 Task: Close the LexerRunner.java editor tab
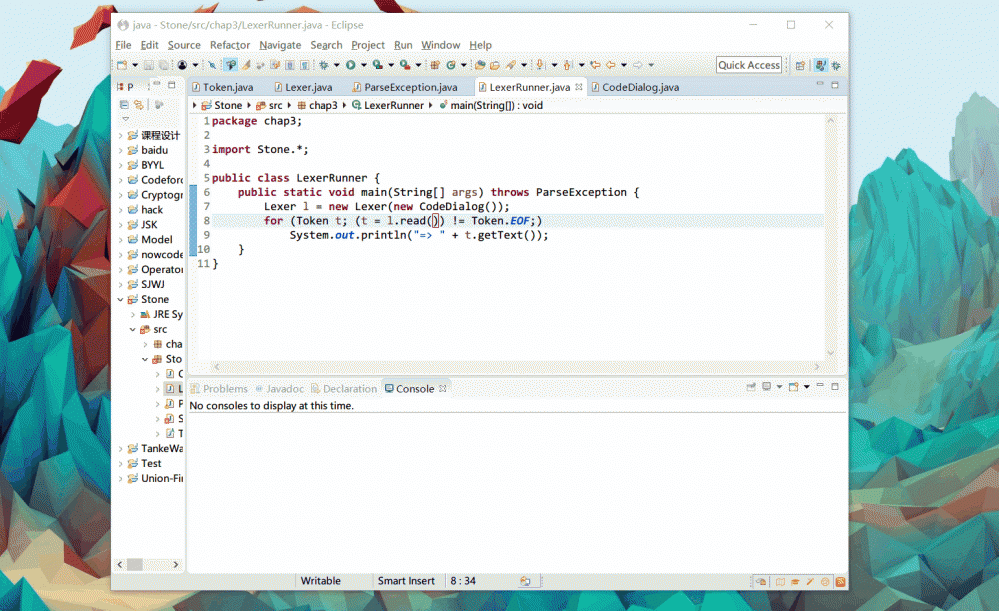click(x=580, y=87)
